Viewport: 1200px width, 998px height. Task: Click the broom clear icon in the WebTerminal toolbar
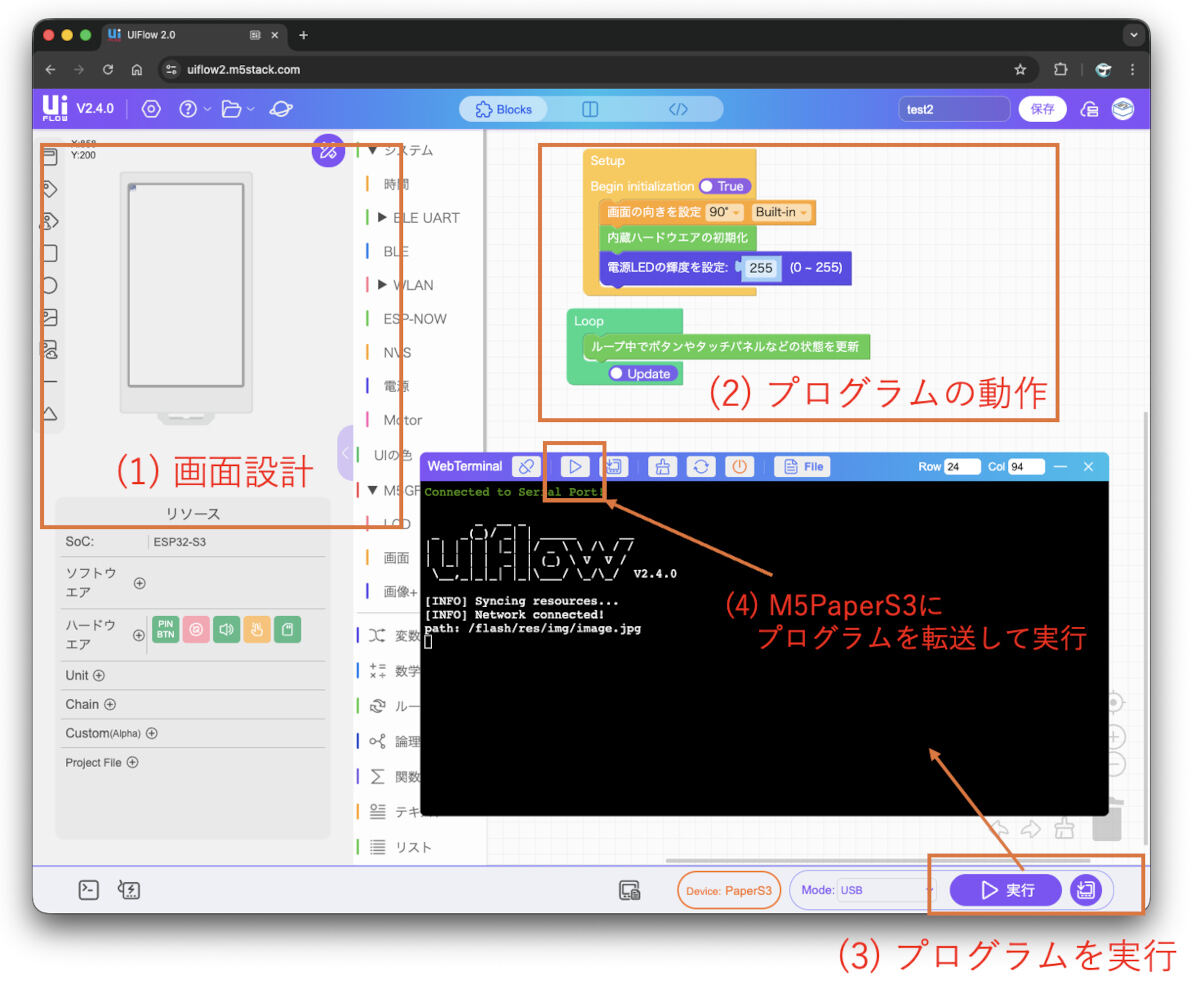pyautogui.click(x=662, y=466)
